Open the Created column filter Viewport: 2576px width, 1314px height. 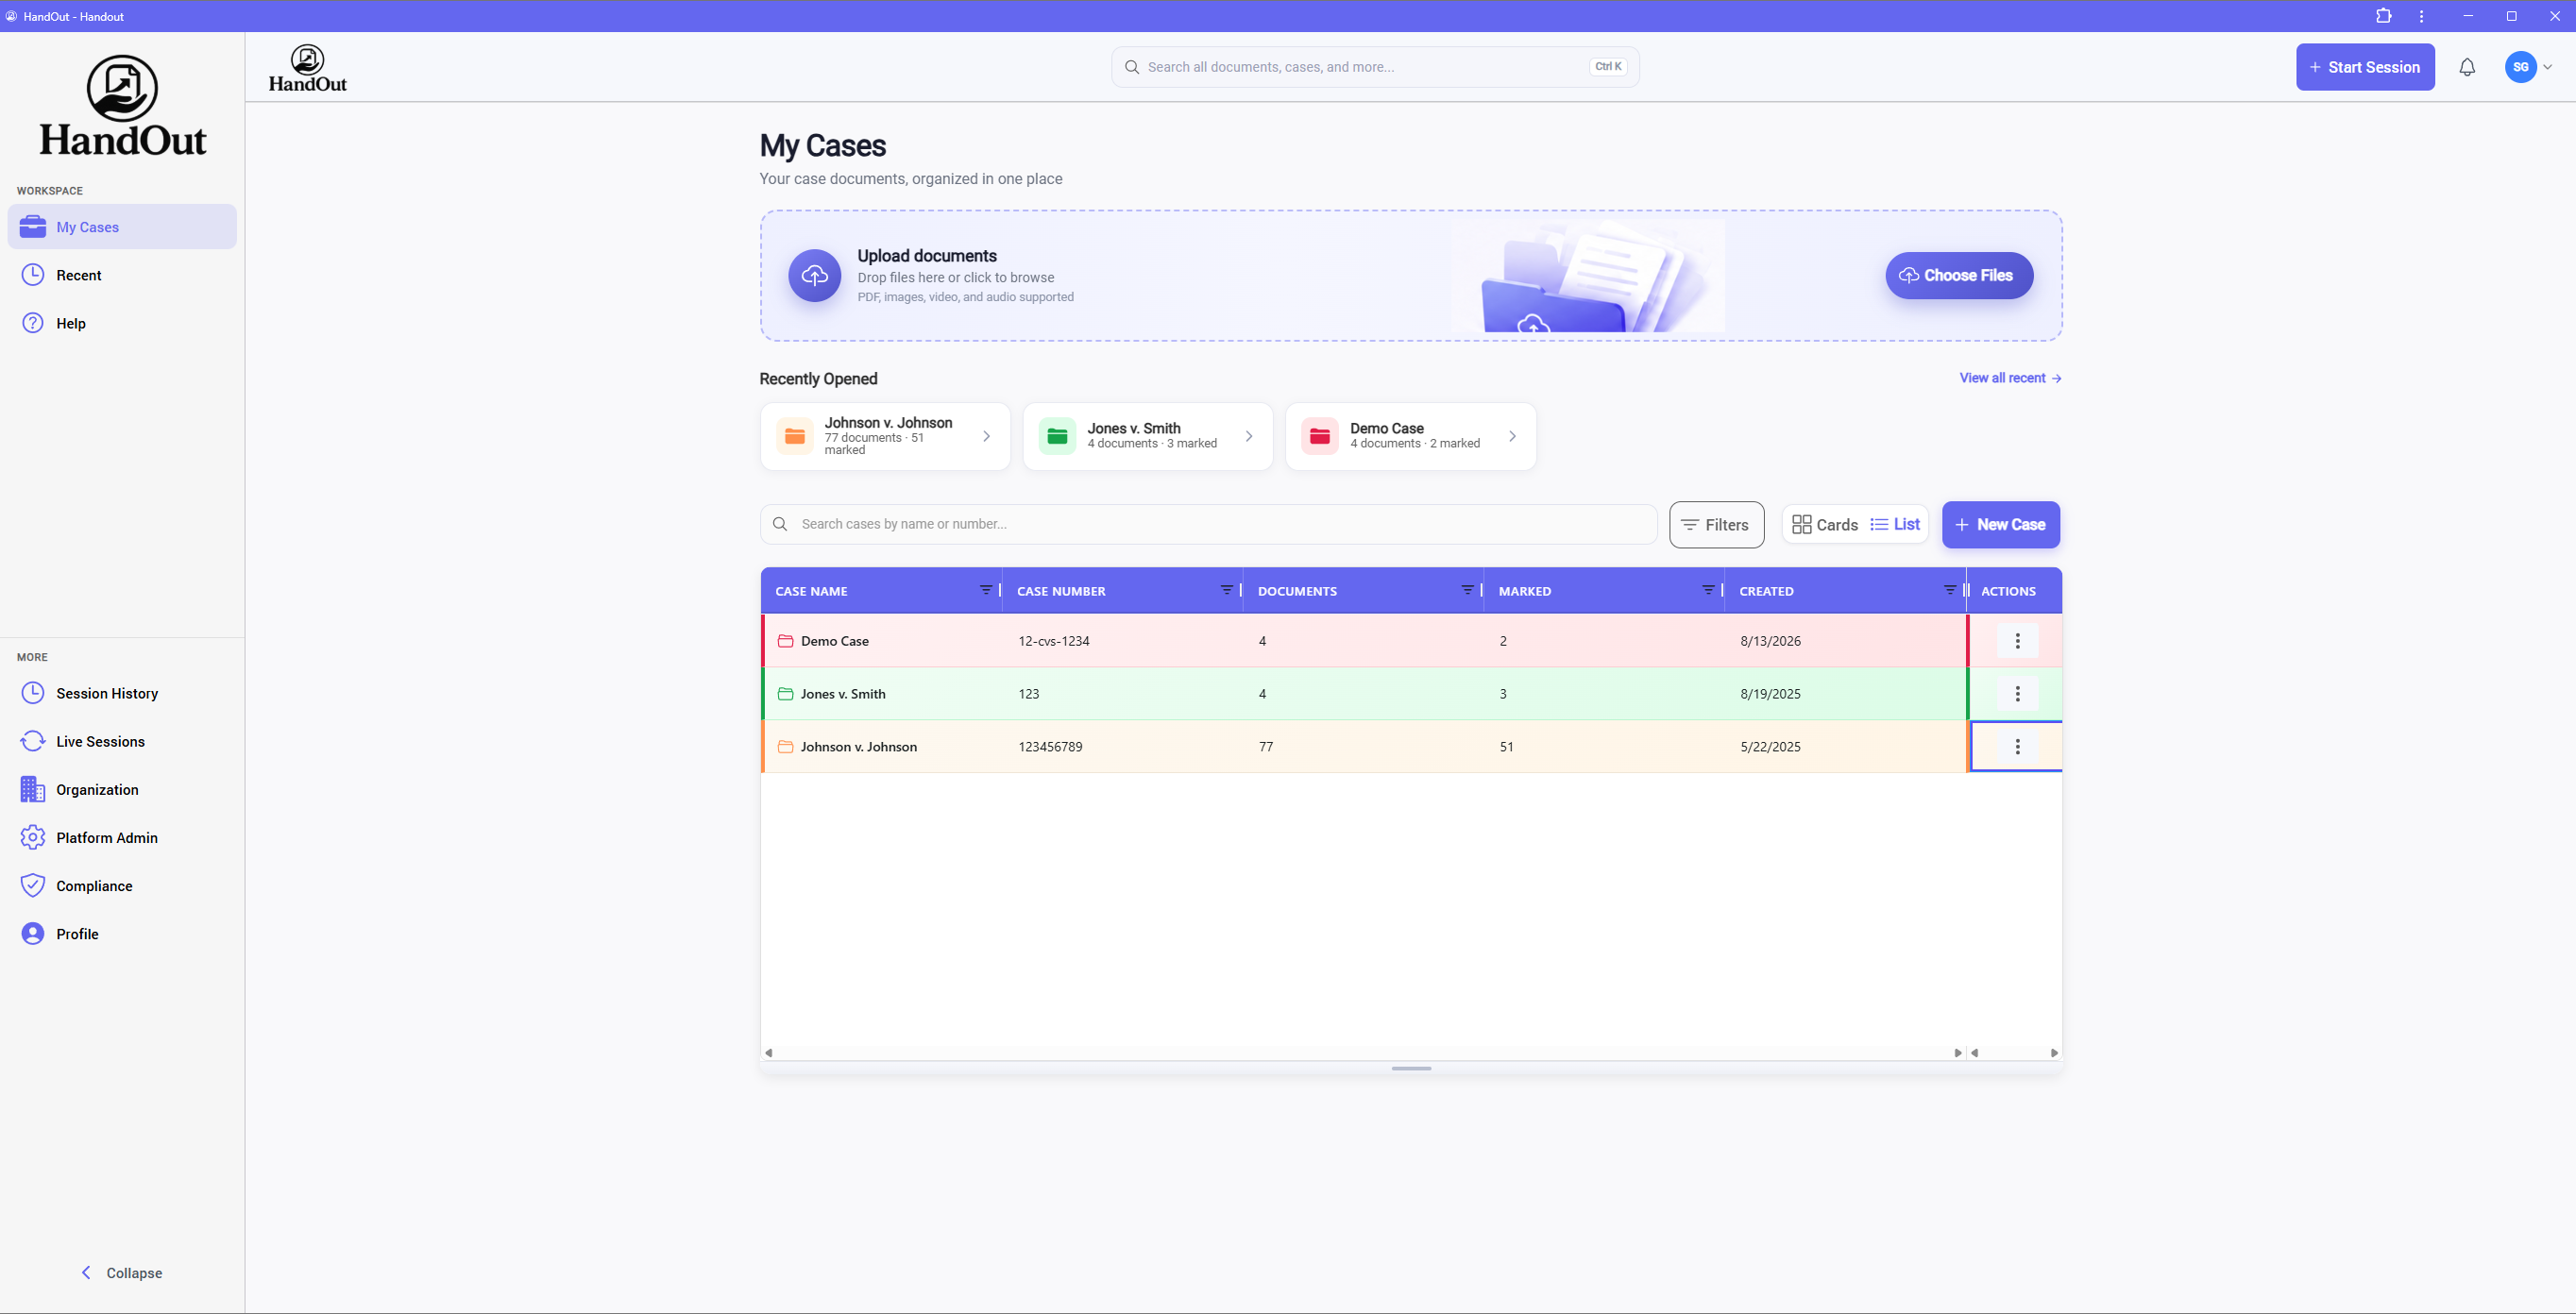pyautogui.click(x=1950, y=590)
